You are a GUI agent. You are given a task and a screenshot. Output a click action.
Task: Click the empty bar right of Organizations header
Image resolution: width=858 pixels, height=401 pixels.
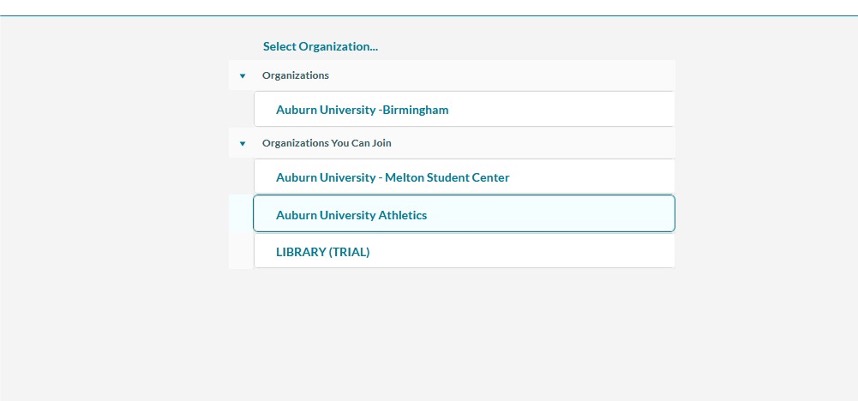(501, 75)
